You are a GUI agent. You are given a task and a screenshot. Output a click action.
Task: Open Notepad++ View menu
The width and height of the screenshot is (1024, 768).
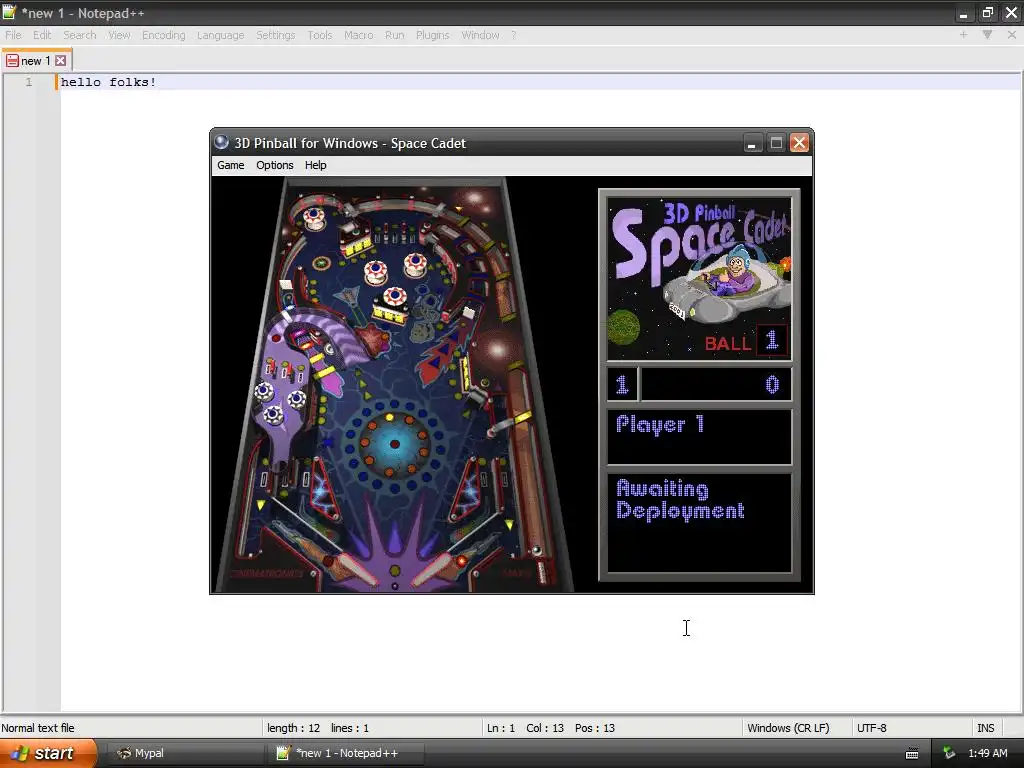pos(119,35)
